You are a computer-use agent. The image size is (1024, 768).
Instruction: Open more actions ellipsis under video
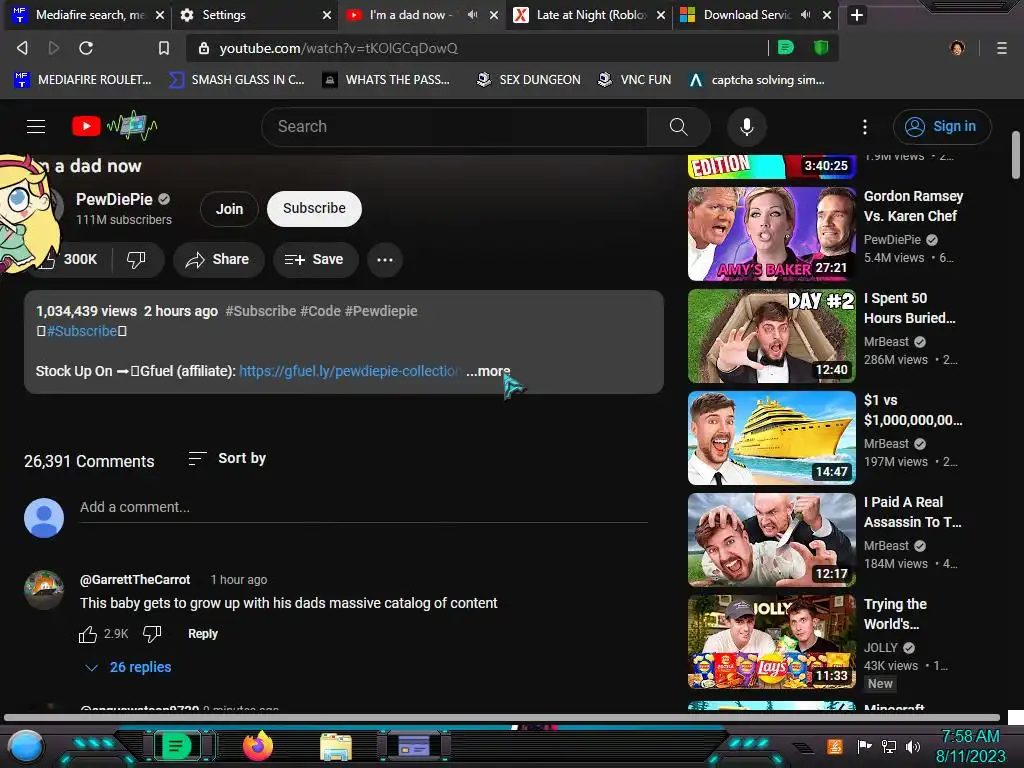click(385, 259)
